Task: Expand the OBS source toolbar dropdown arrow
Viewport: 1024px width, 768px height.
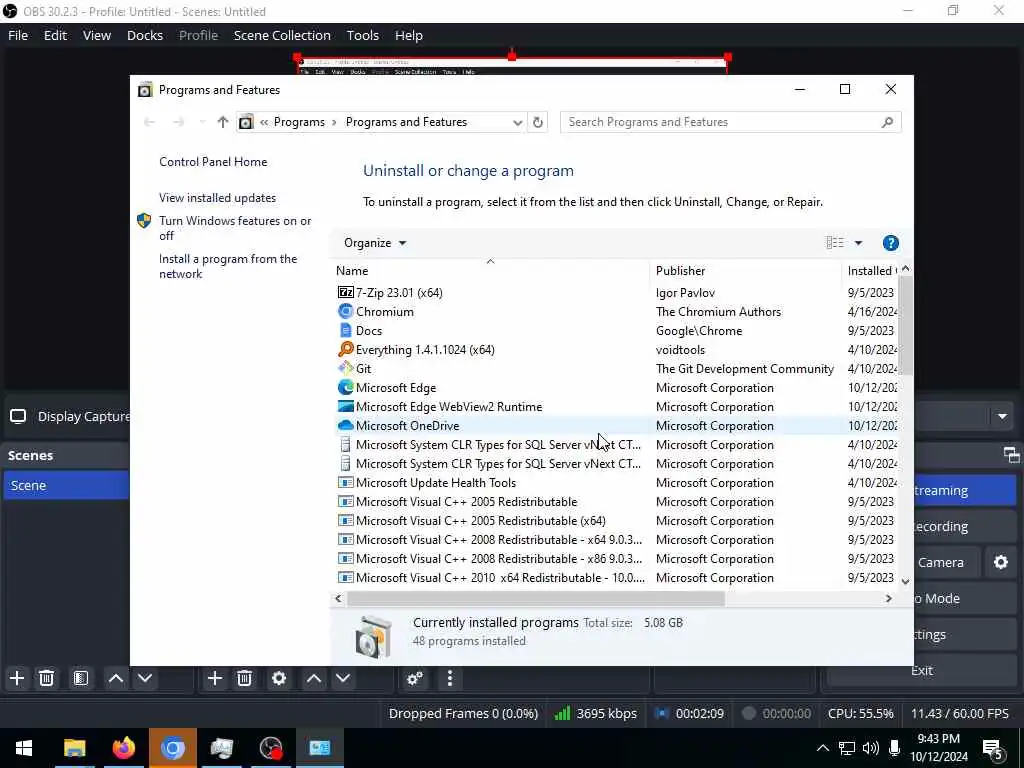Action: click(1002, 417)
